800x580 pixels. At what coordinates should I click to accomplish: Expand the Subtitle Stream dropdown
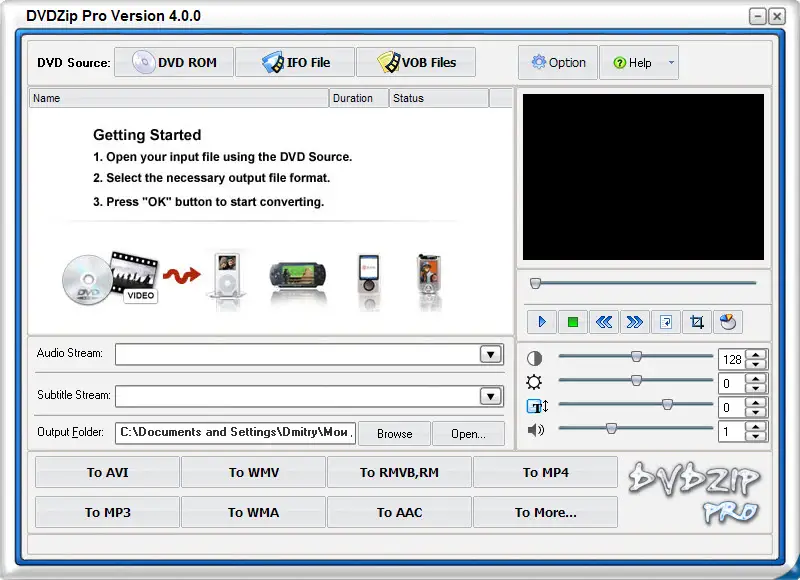(490, 396)
